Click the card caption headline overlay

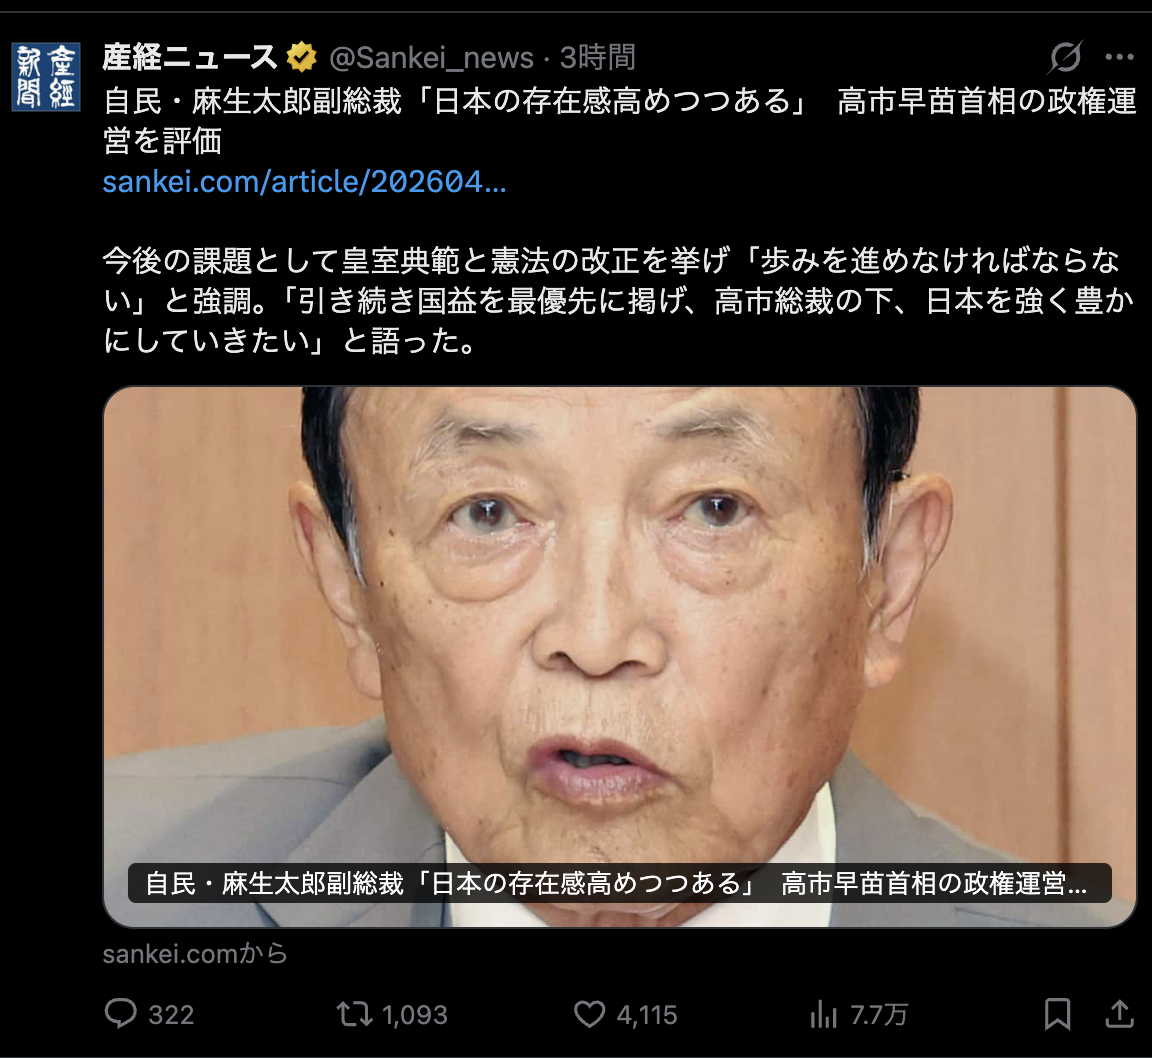click(x=619, y=883)
